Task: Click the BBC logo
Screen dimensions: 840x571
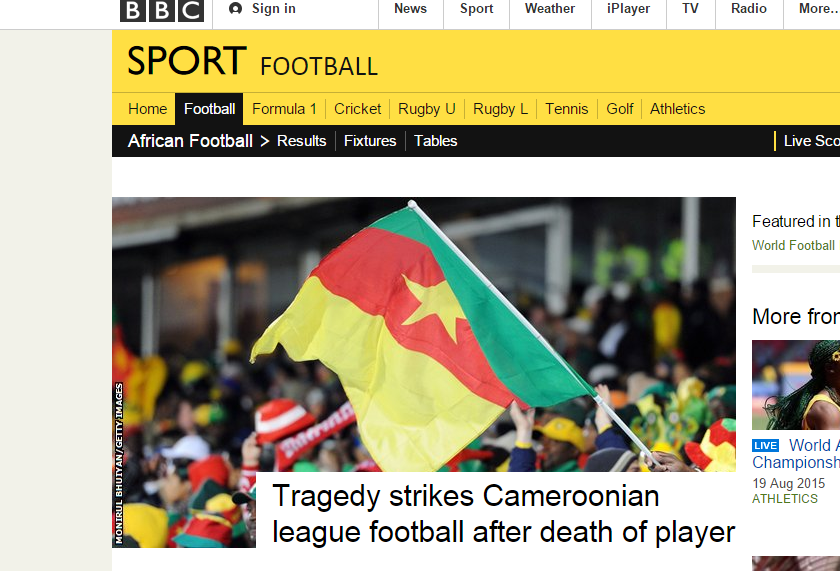Action: point(162,10)
